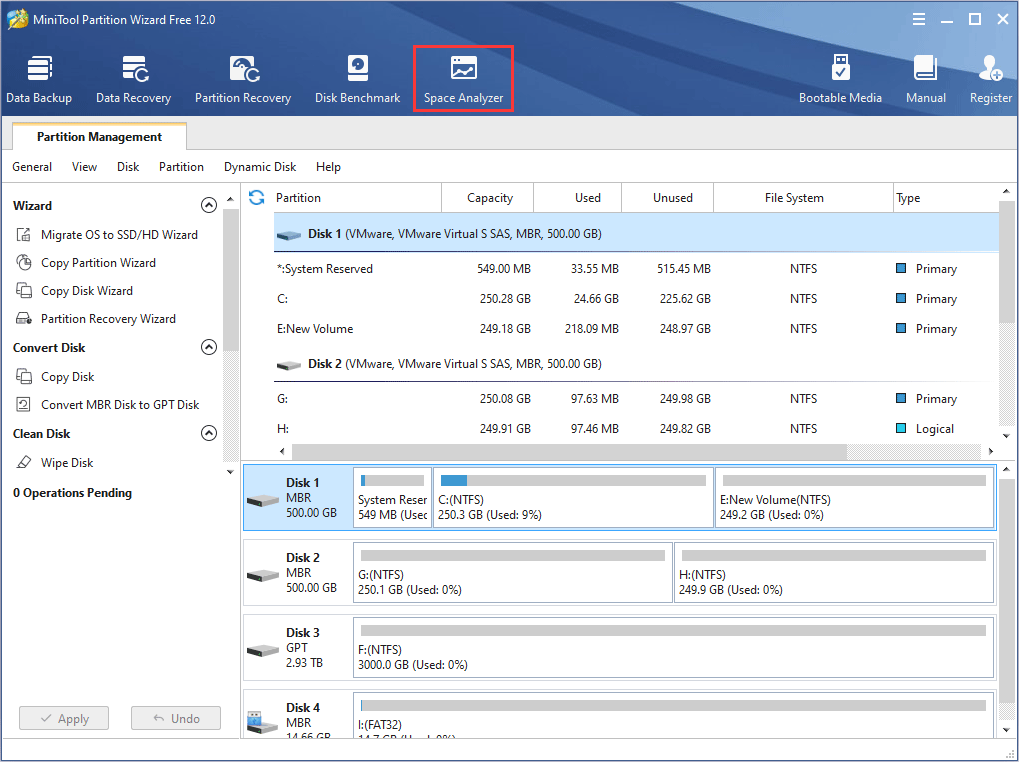Sort by the File System column header
The image size is (1019, 762).
[x=803, y=197]
